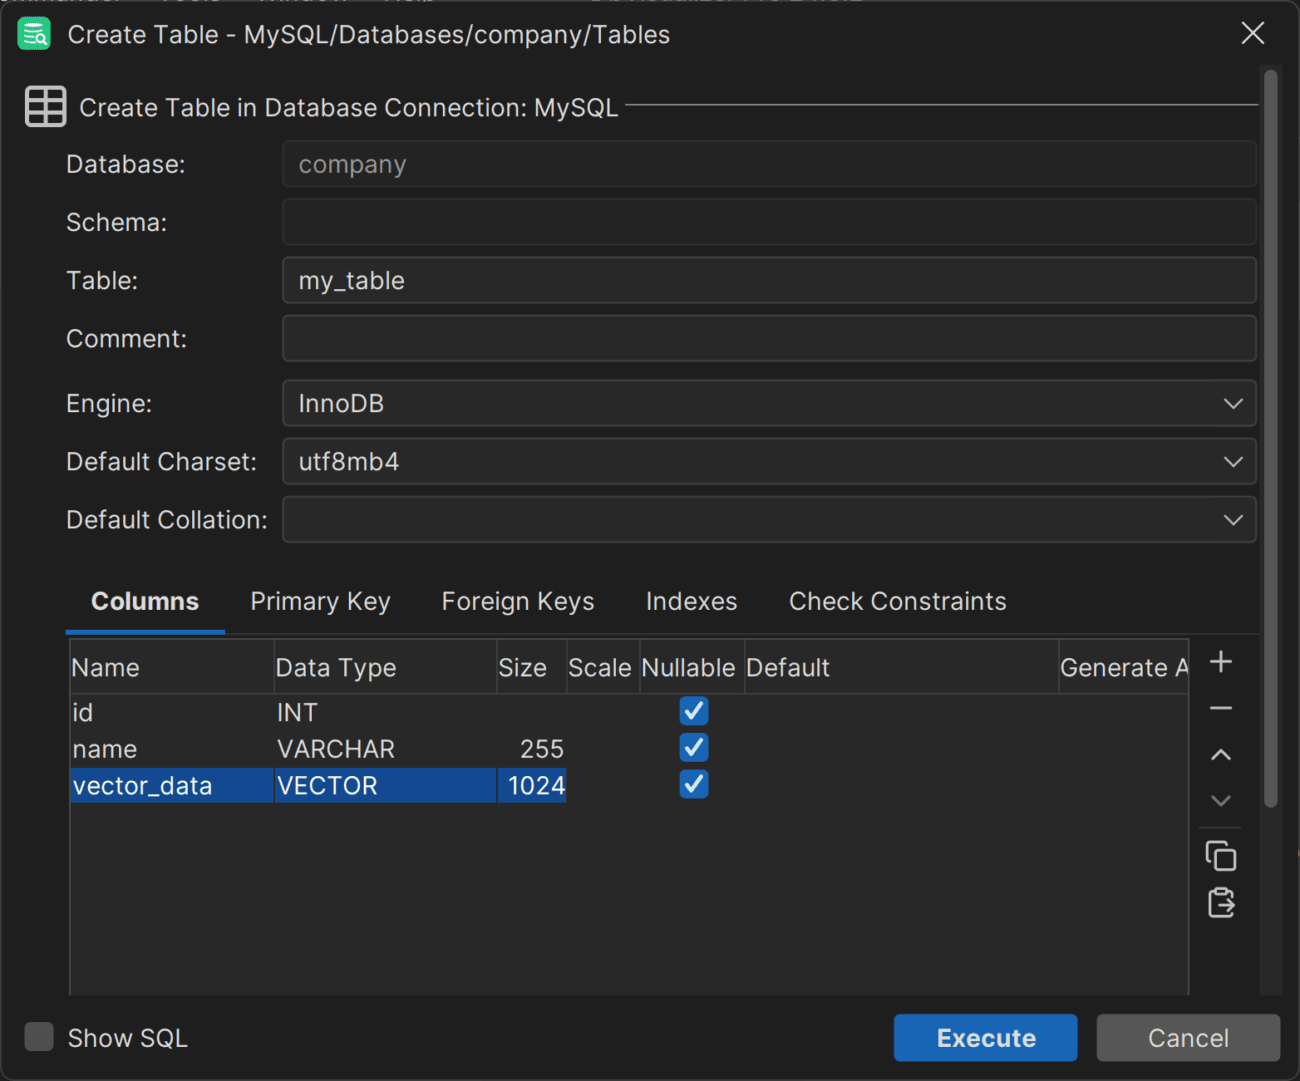
Task: Open the Default Charset dropdown
Action: coord(1233,461)
